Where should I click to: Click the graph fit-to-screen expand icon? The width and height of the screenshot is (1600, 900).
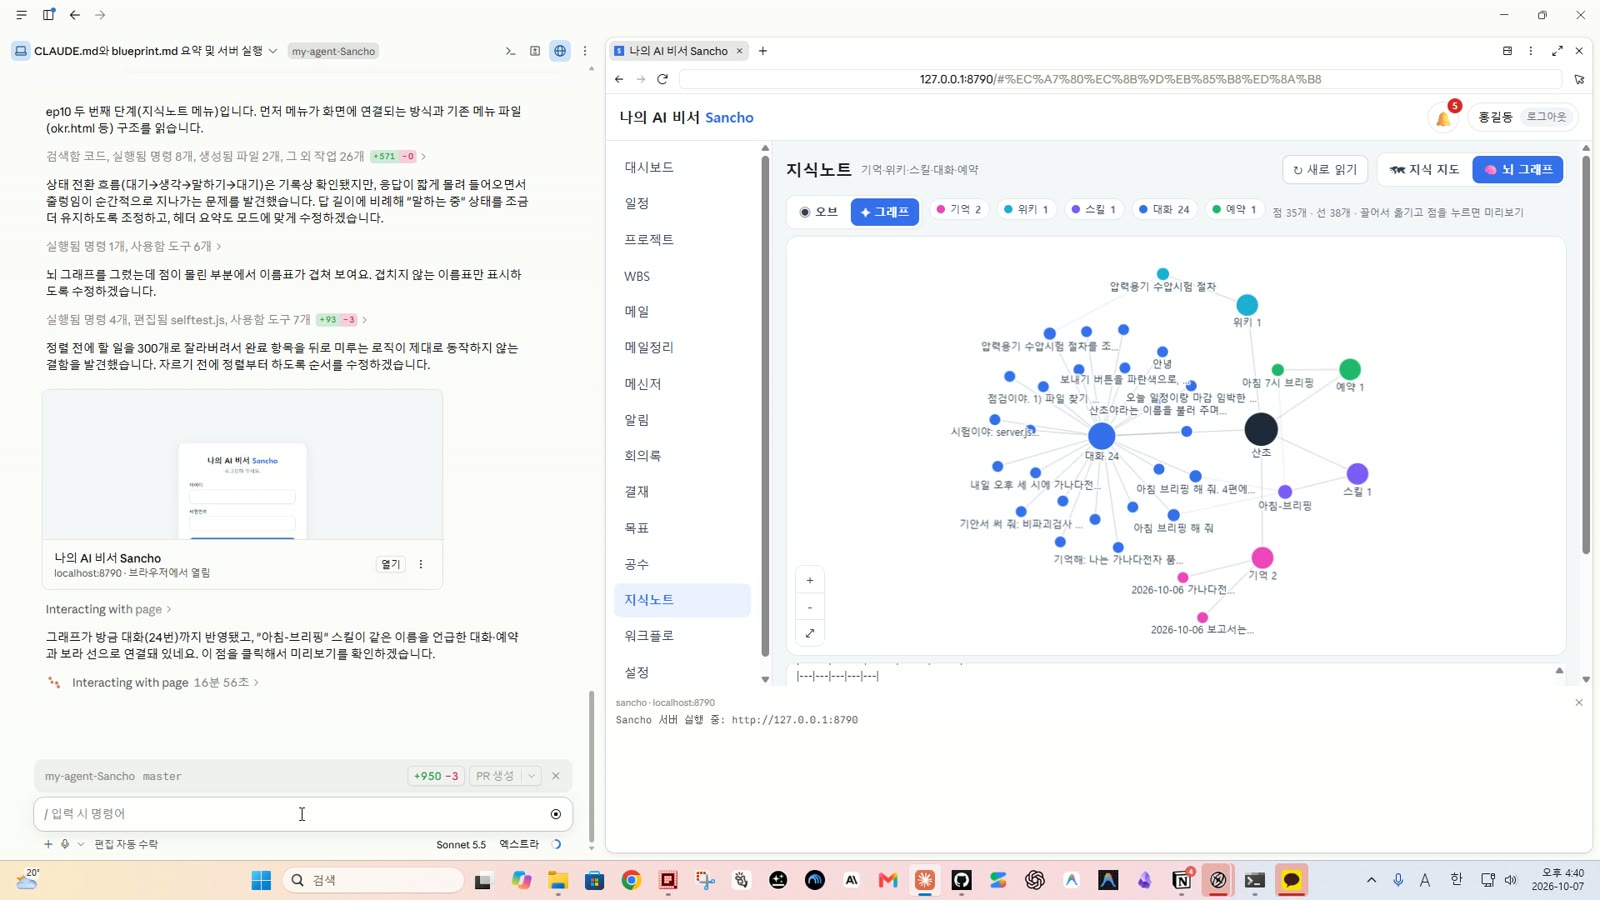(x=810, y=633)
